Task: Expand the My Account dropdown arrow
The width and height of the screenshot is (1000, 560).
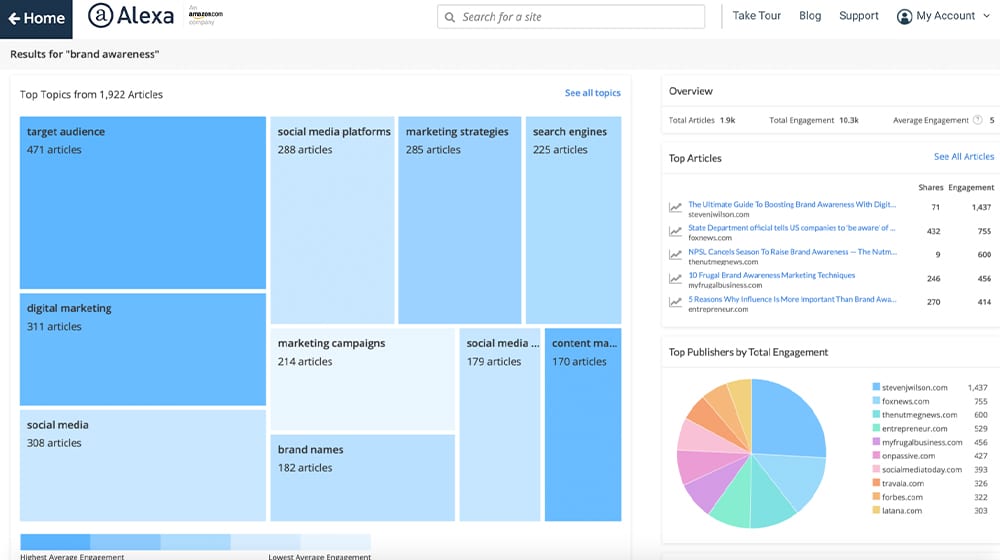Action: click(987, 16)
